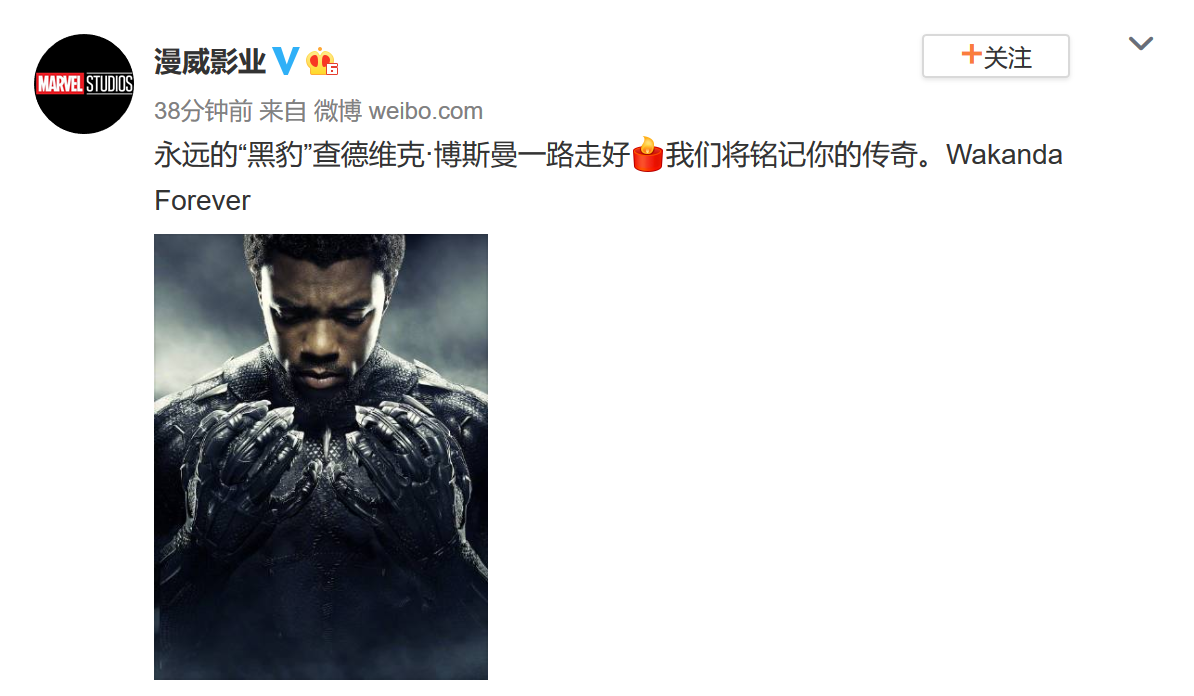The image size is (1194, 696).
Task: Expand the post options chevron menu
Action: point(1141,43)
